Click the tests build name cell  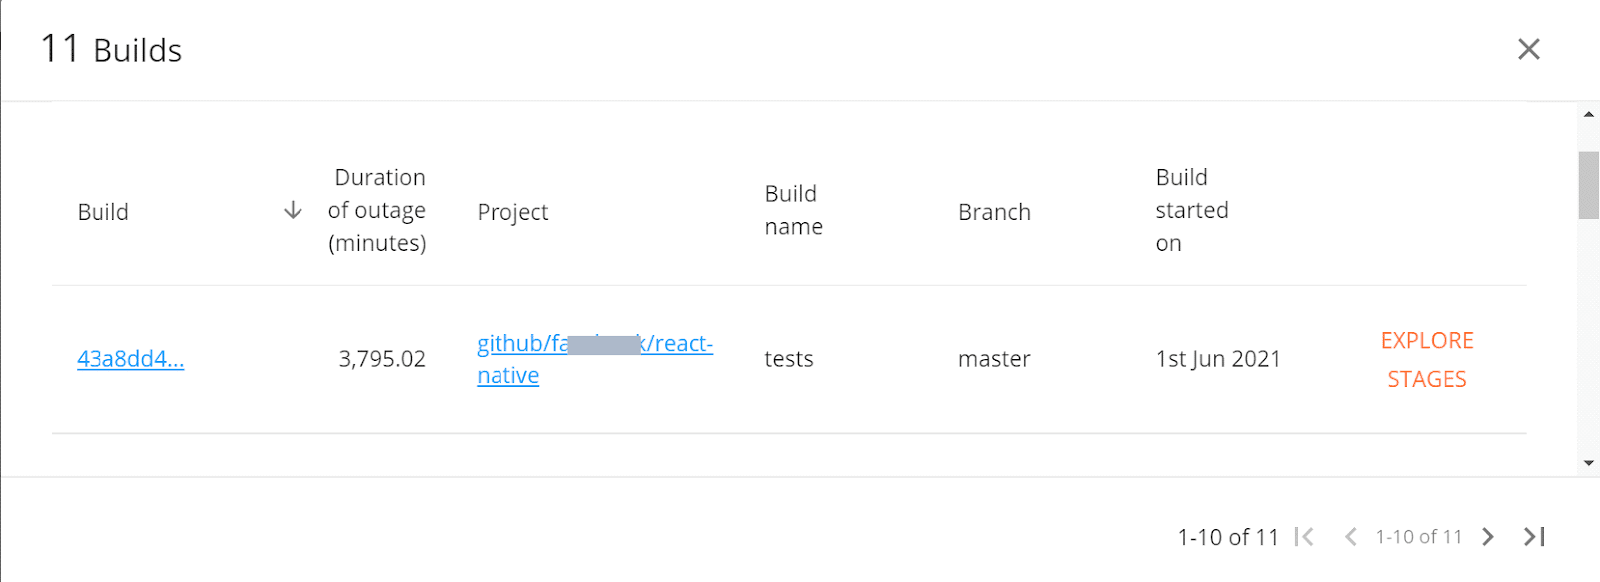point(789,358)
